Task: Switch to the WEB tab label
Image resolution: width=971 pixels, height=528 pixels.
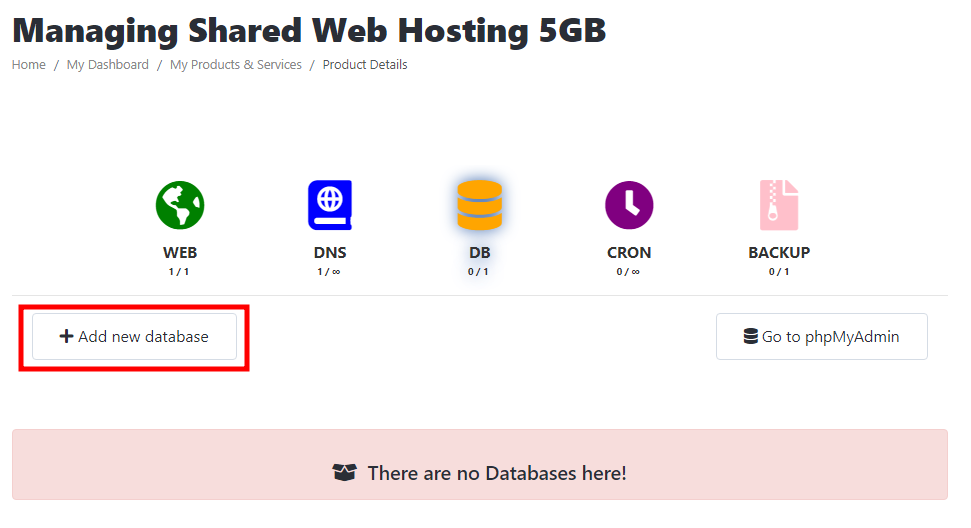Action: pos(180,253)
